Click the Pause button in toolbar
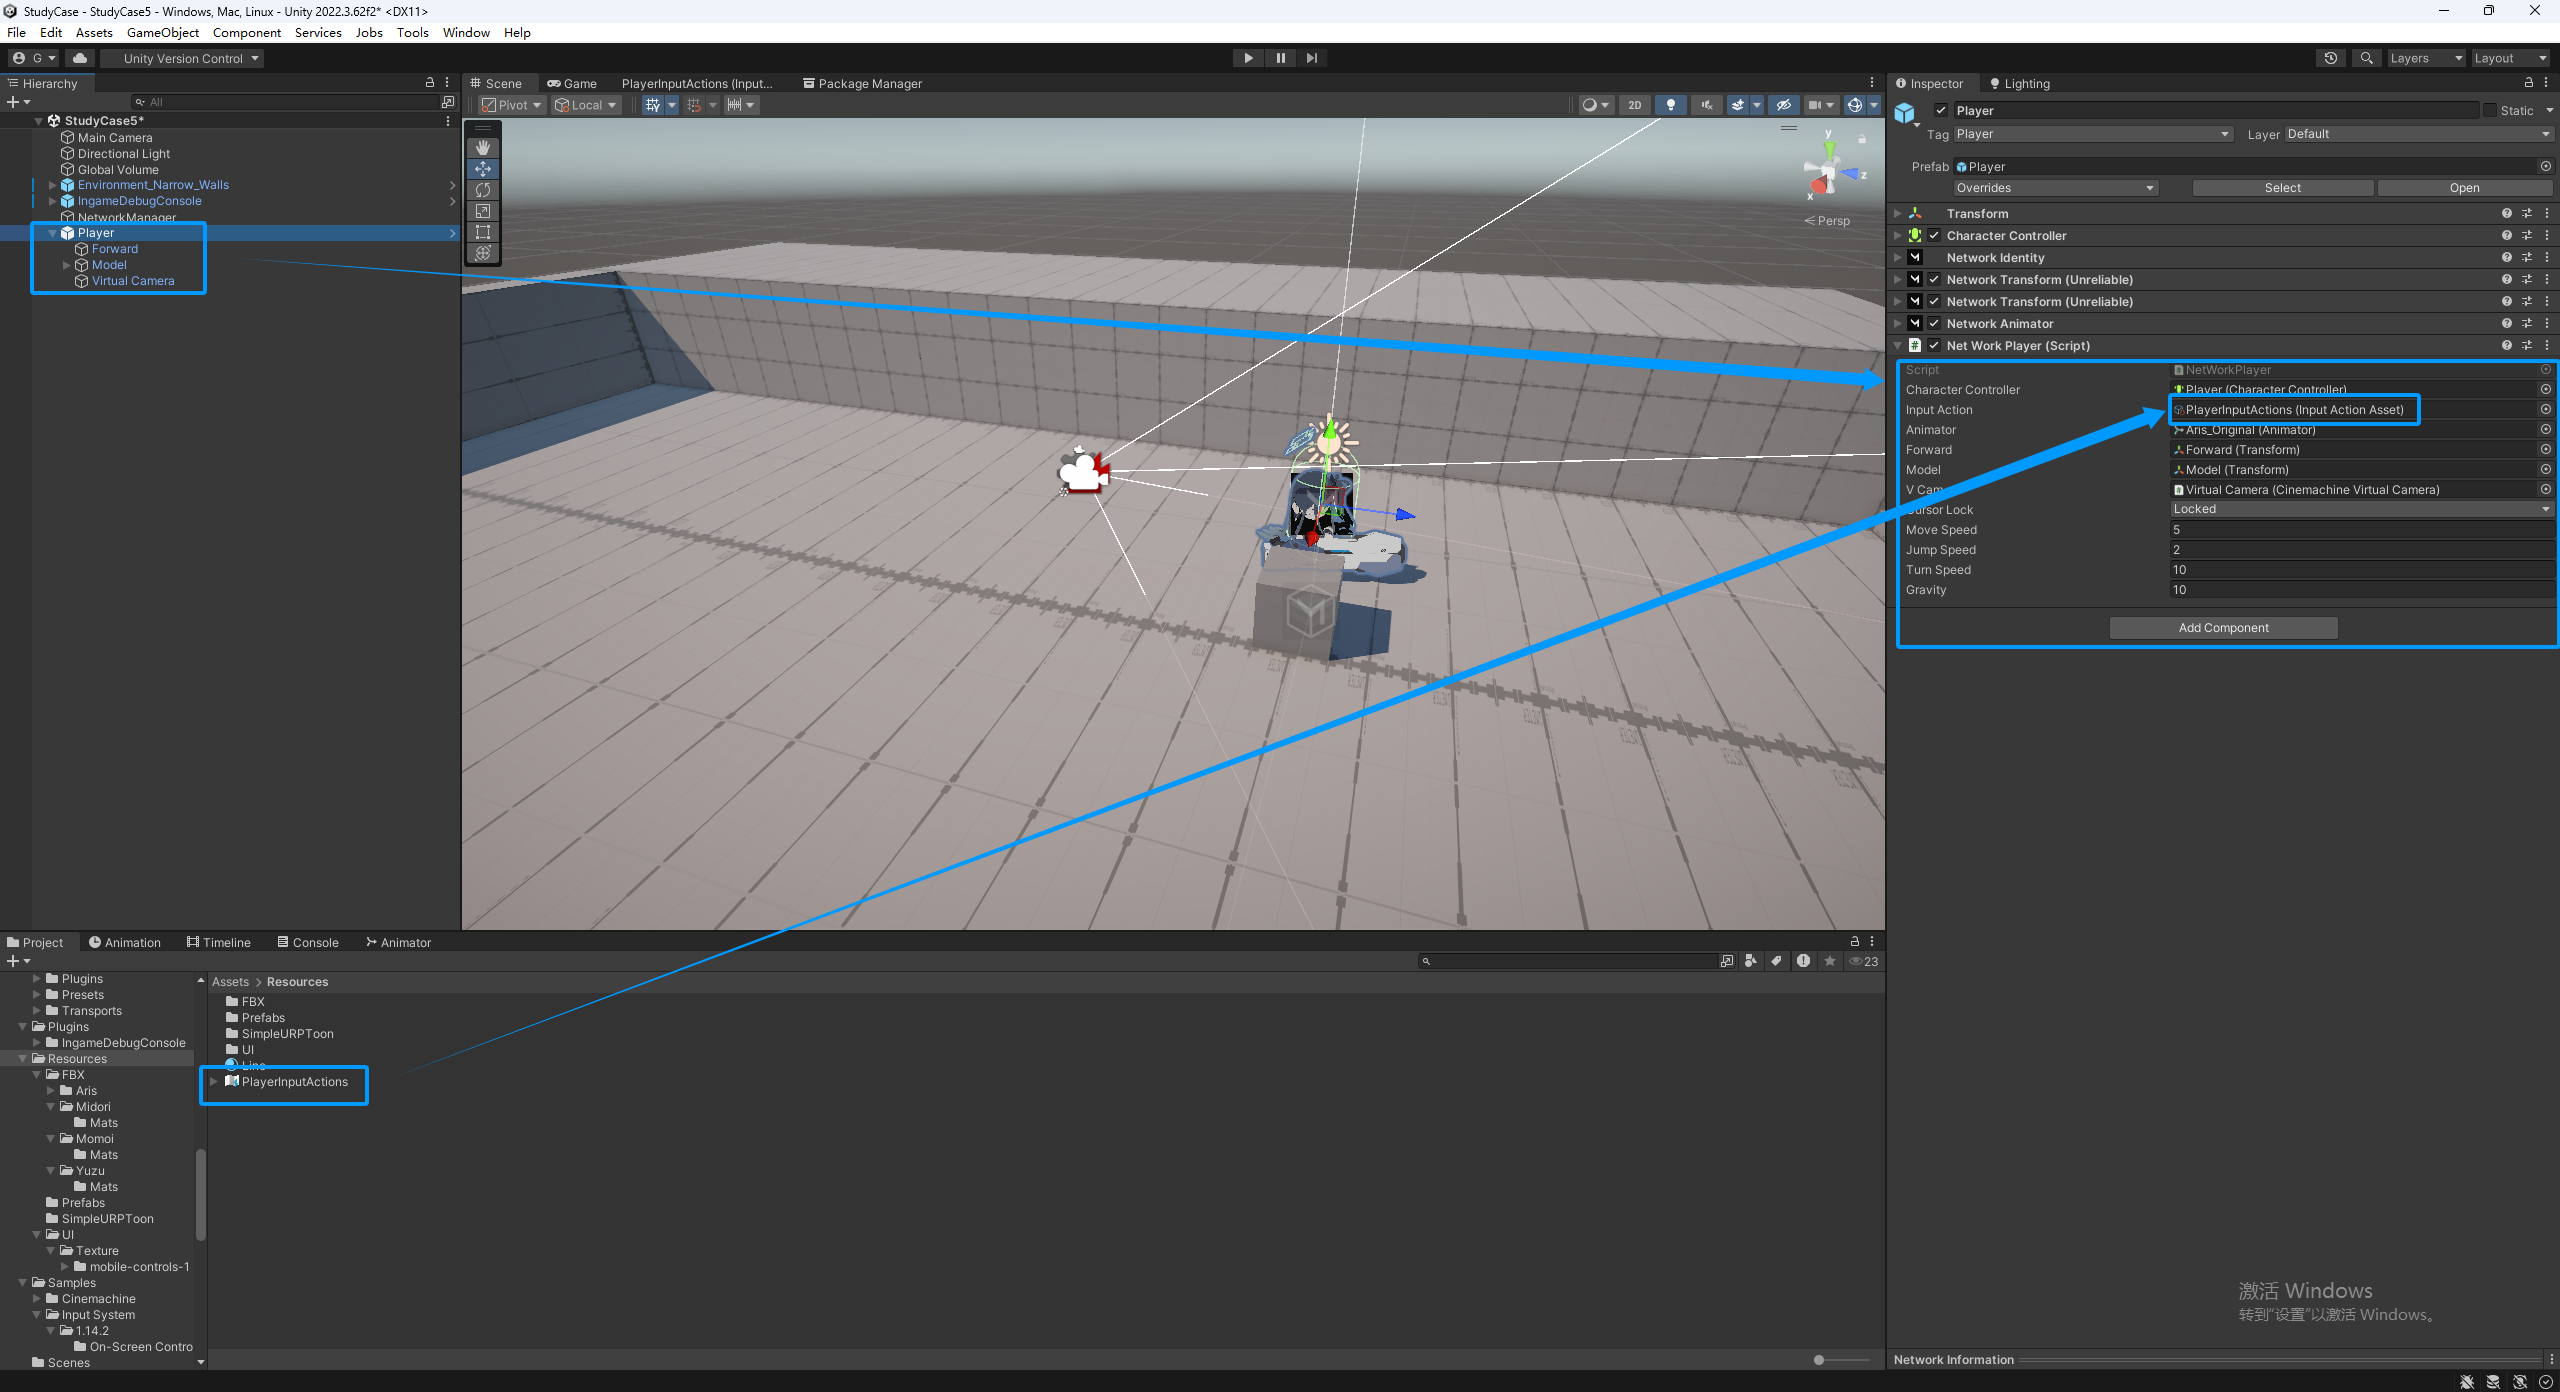This screenshot has width=2560, height=1392. click(1280, 58)
